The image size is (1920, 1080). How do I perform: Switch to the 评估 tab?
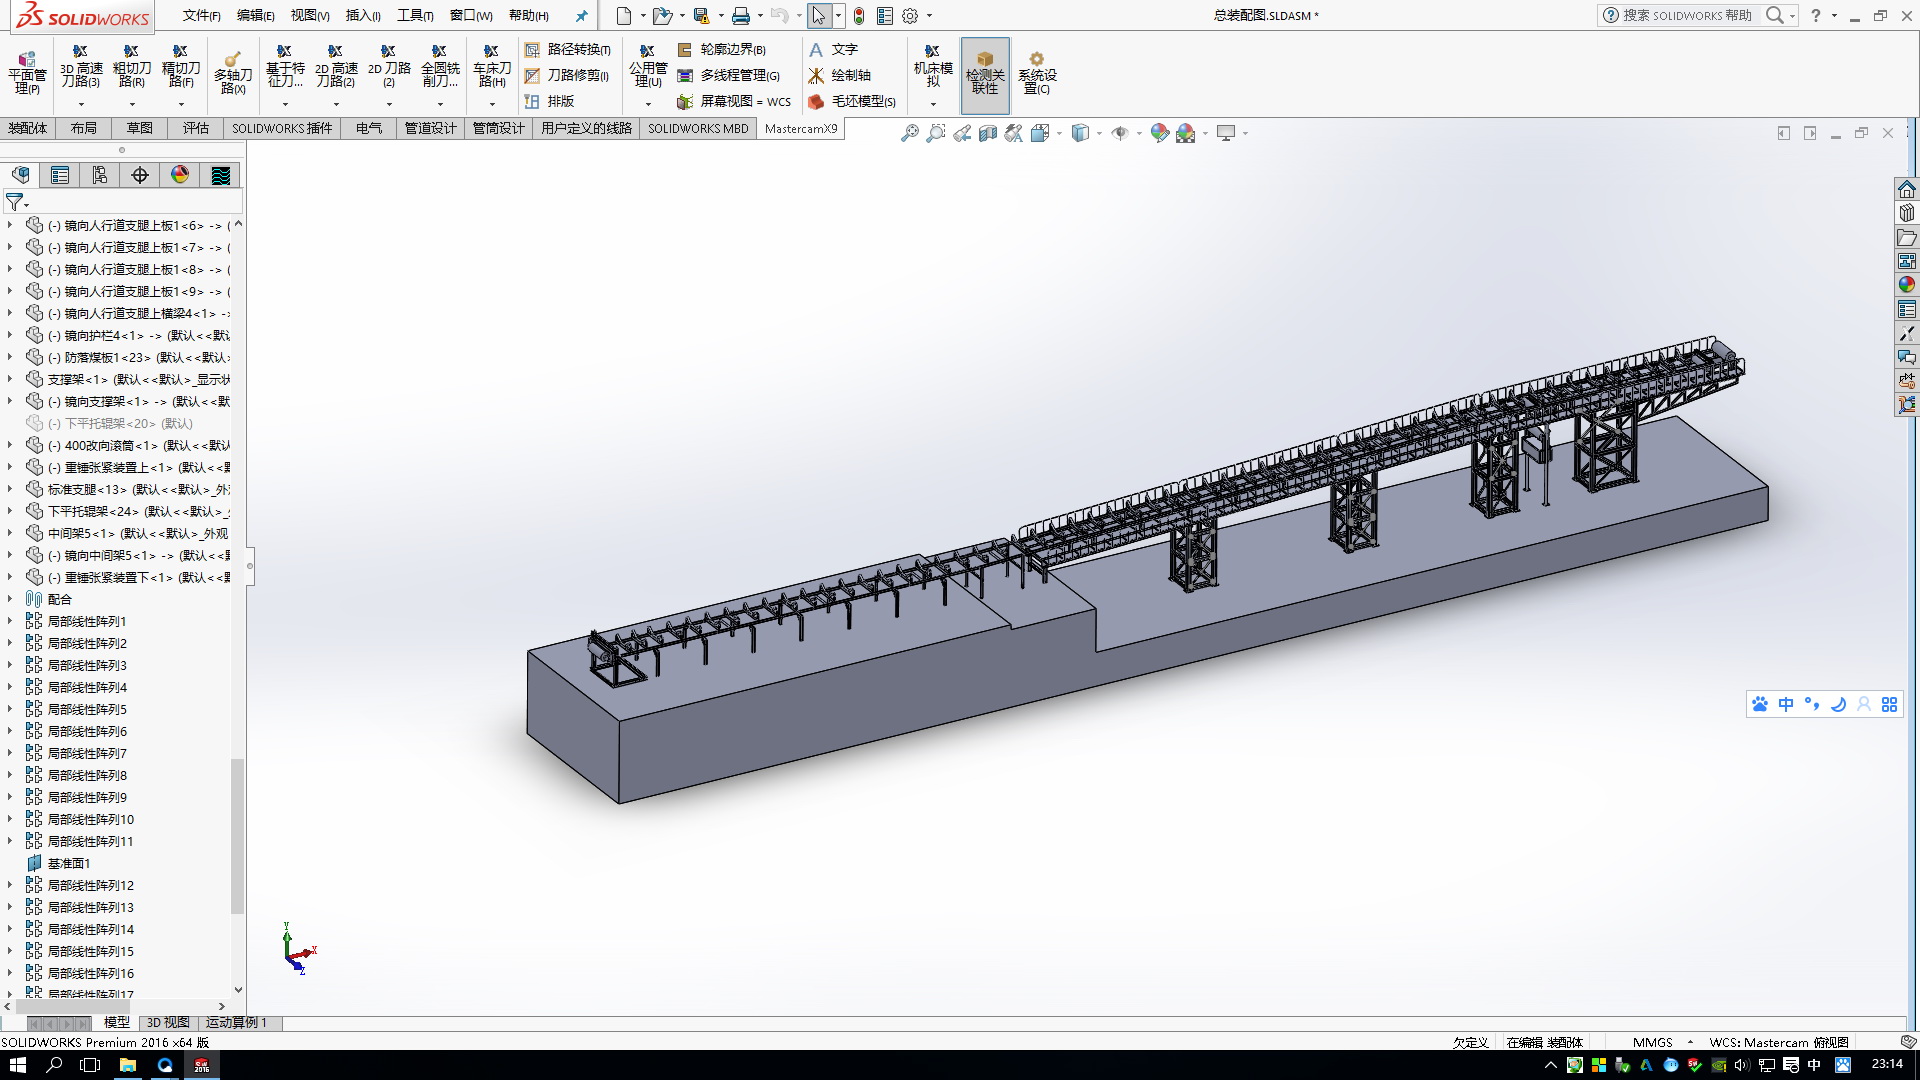195,128
